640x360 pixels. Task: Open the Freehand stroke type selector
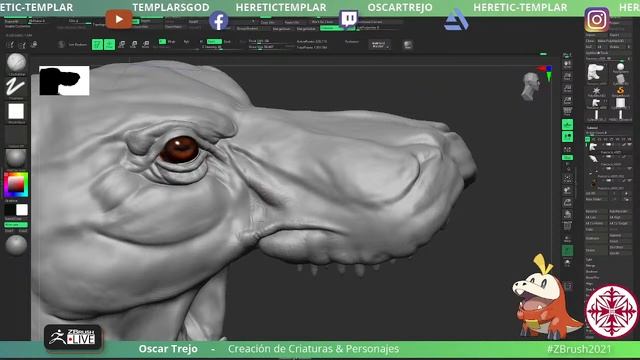16,87
